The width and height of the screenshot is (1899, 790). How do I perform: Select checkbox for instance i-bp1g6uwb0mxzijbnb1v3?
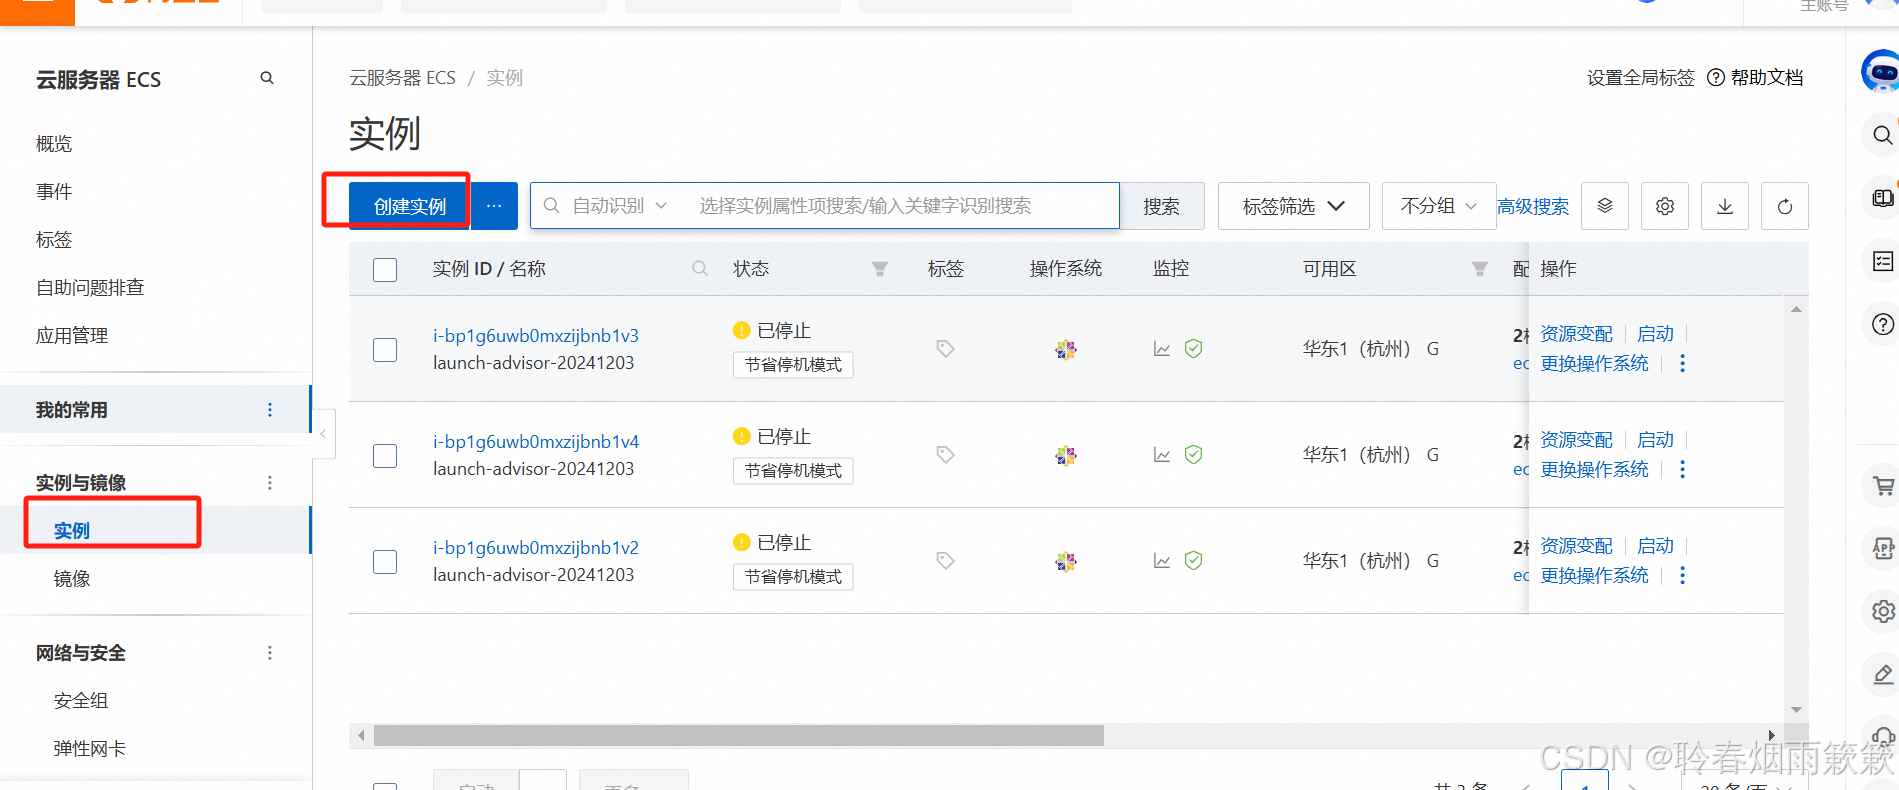(x=385, y=350)
